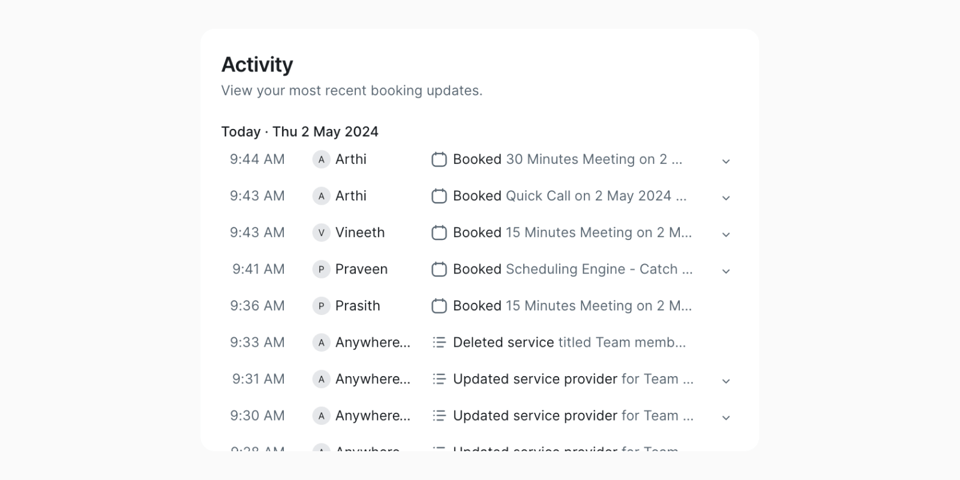Click Arthi's avatar in the 9:44 AM row

click(321, 159)
